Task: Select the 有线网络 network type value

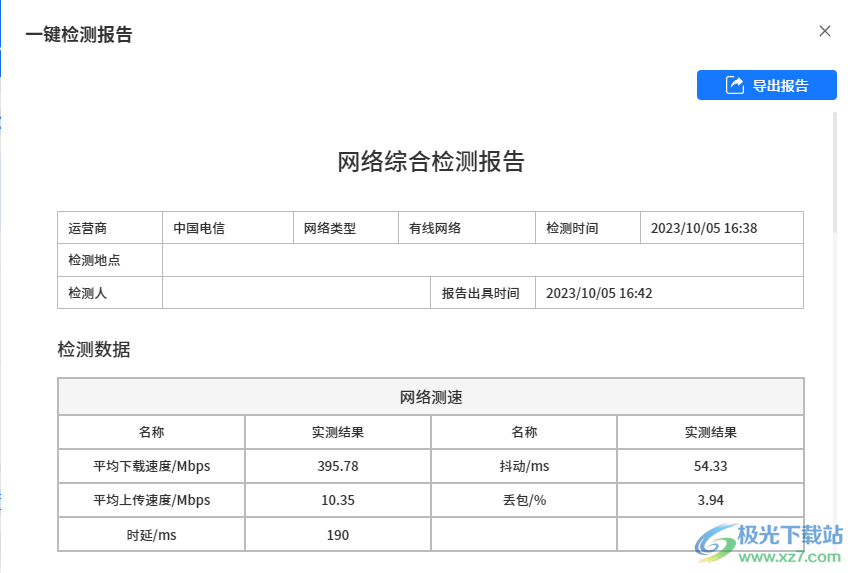Action: point(467,228)
